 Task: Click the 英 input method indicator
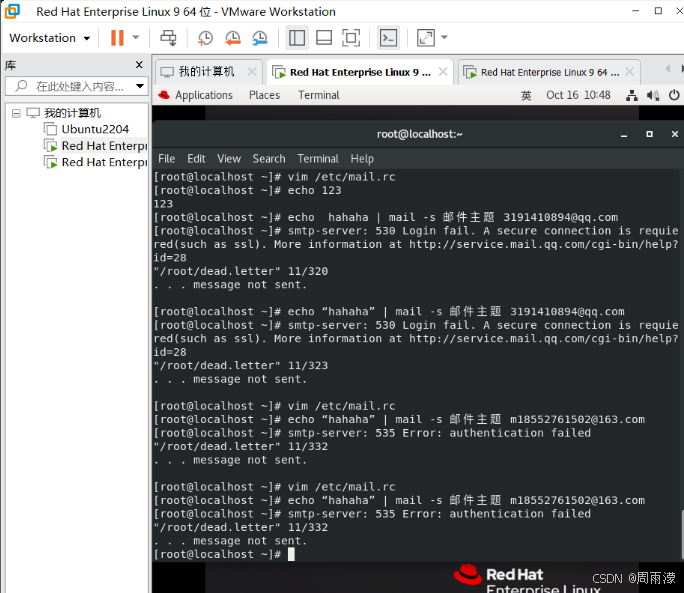pos(526,95)
